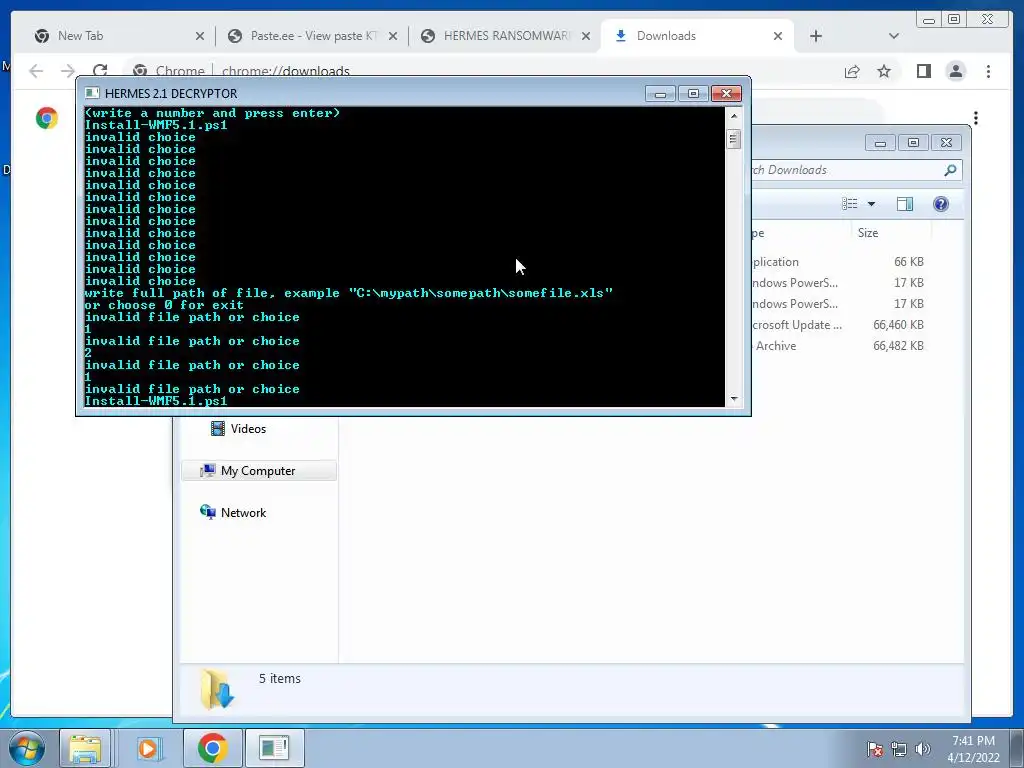This screenshot has width=1024, height=768.
Task: Switch to the decryptor console taskbar button
Action: [x=274, y=748]
